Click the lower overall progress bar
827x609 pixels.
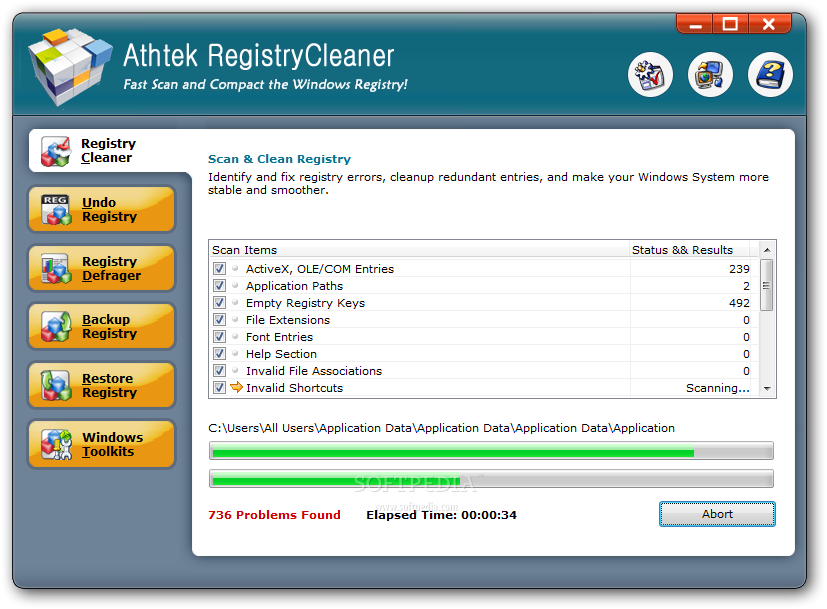(x=491, y=479)
